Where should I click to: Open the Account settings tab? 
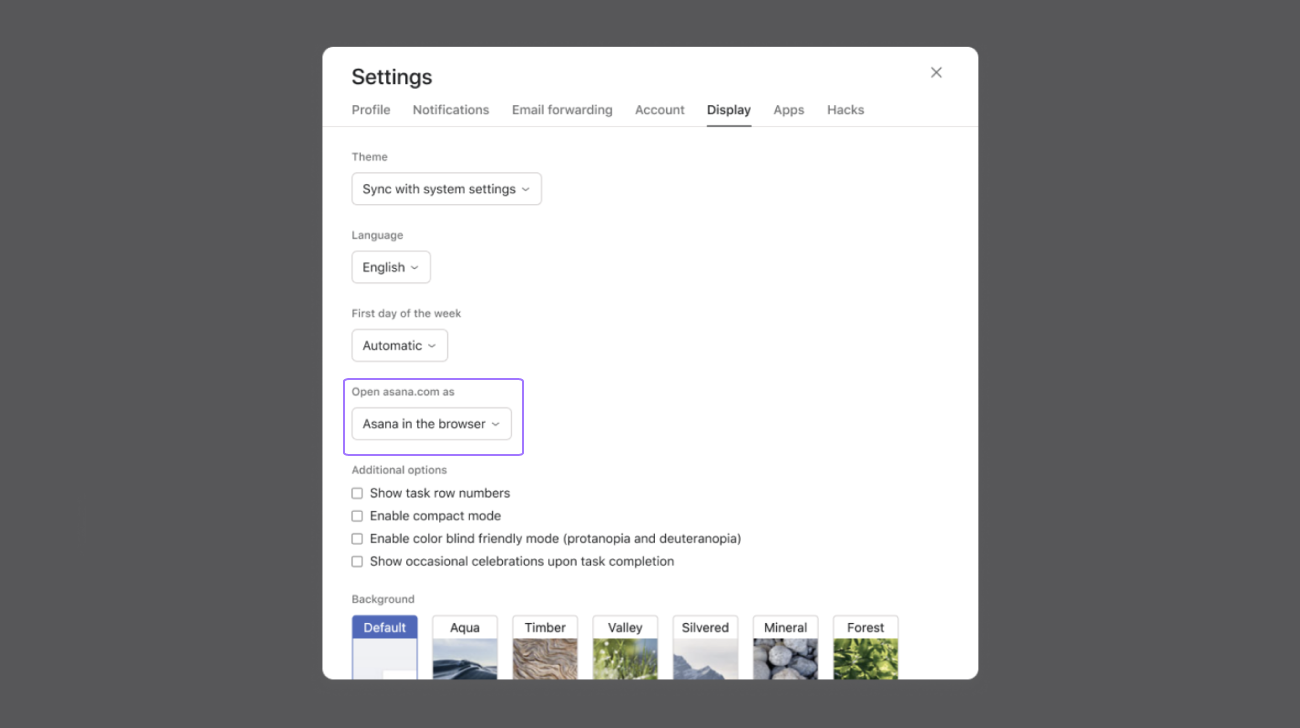tap(659, 110)
